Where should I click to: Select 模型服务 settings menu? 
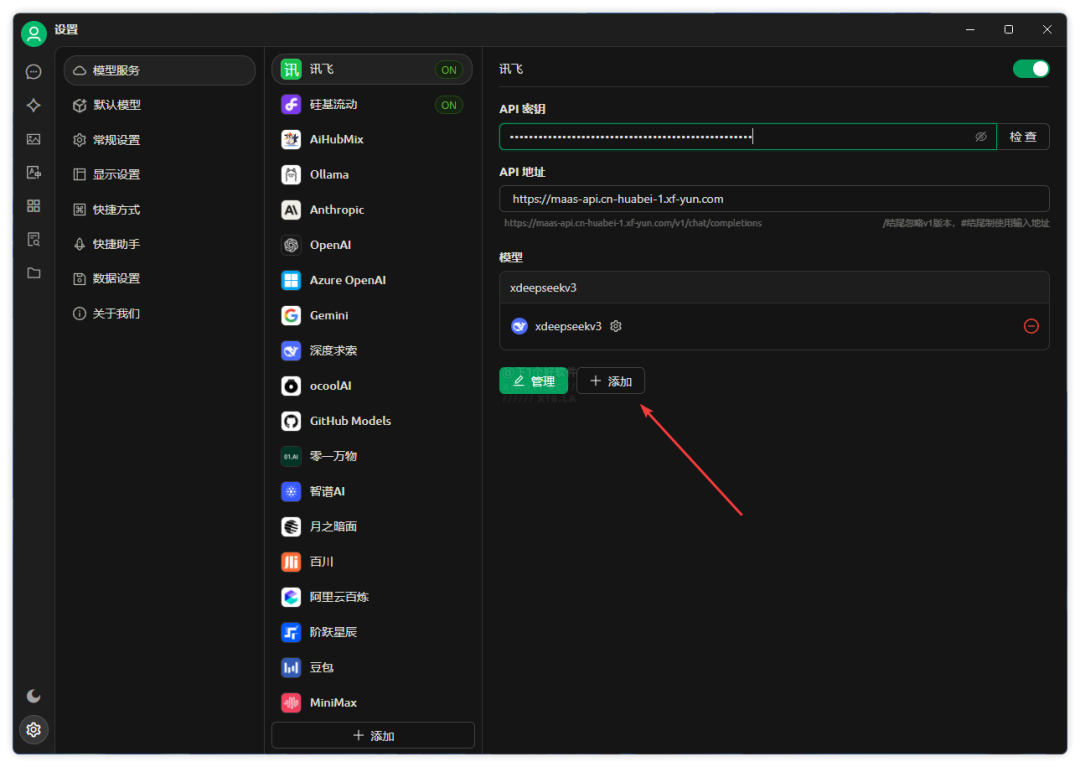pyautogui.click(x=160, y=70)
